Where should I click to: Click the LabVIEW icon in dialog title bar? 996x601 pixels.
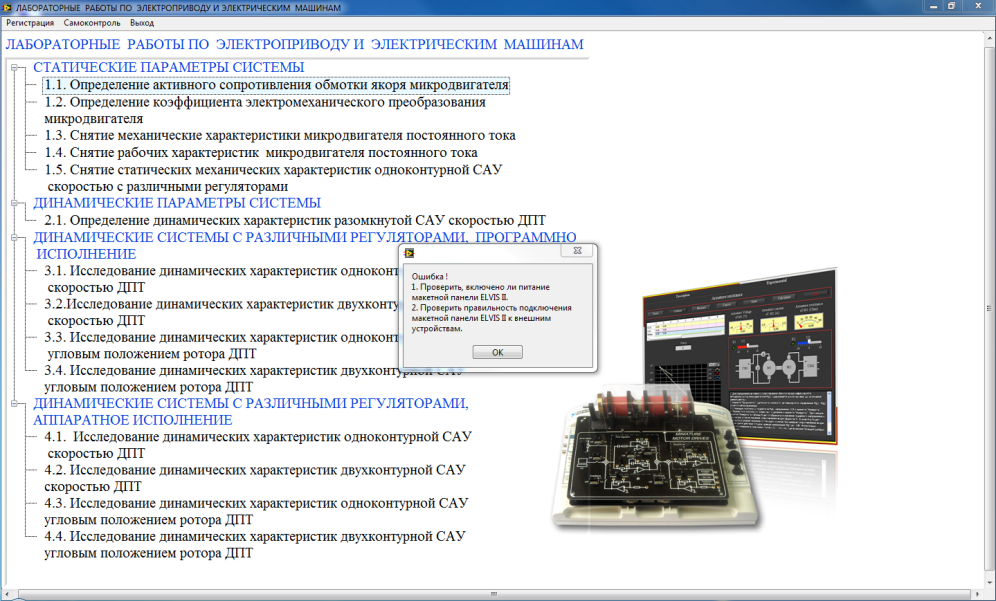pos(409,253)
